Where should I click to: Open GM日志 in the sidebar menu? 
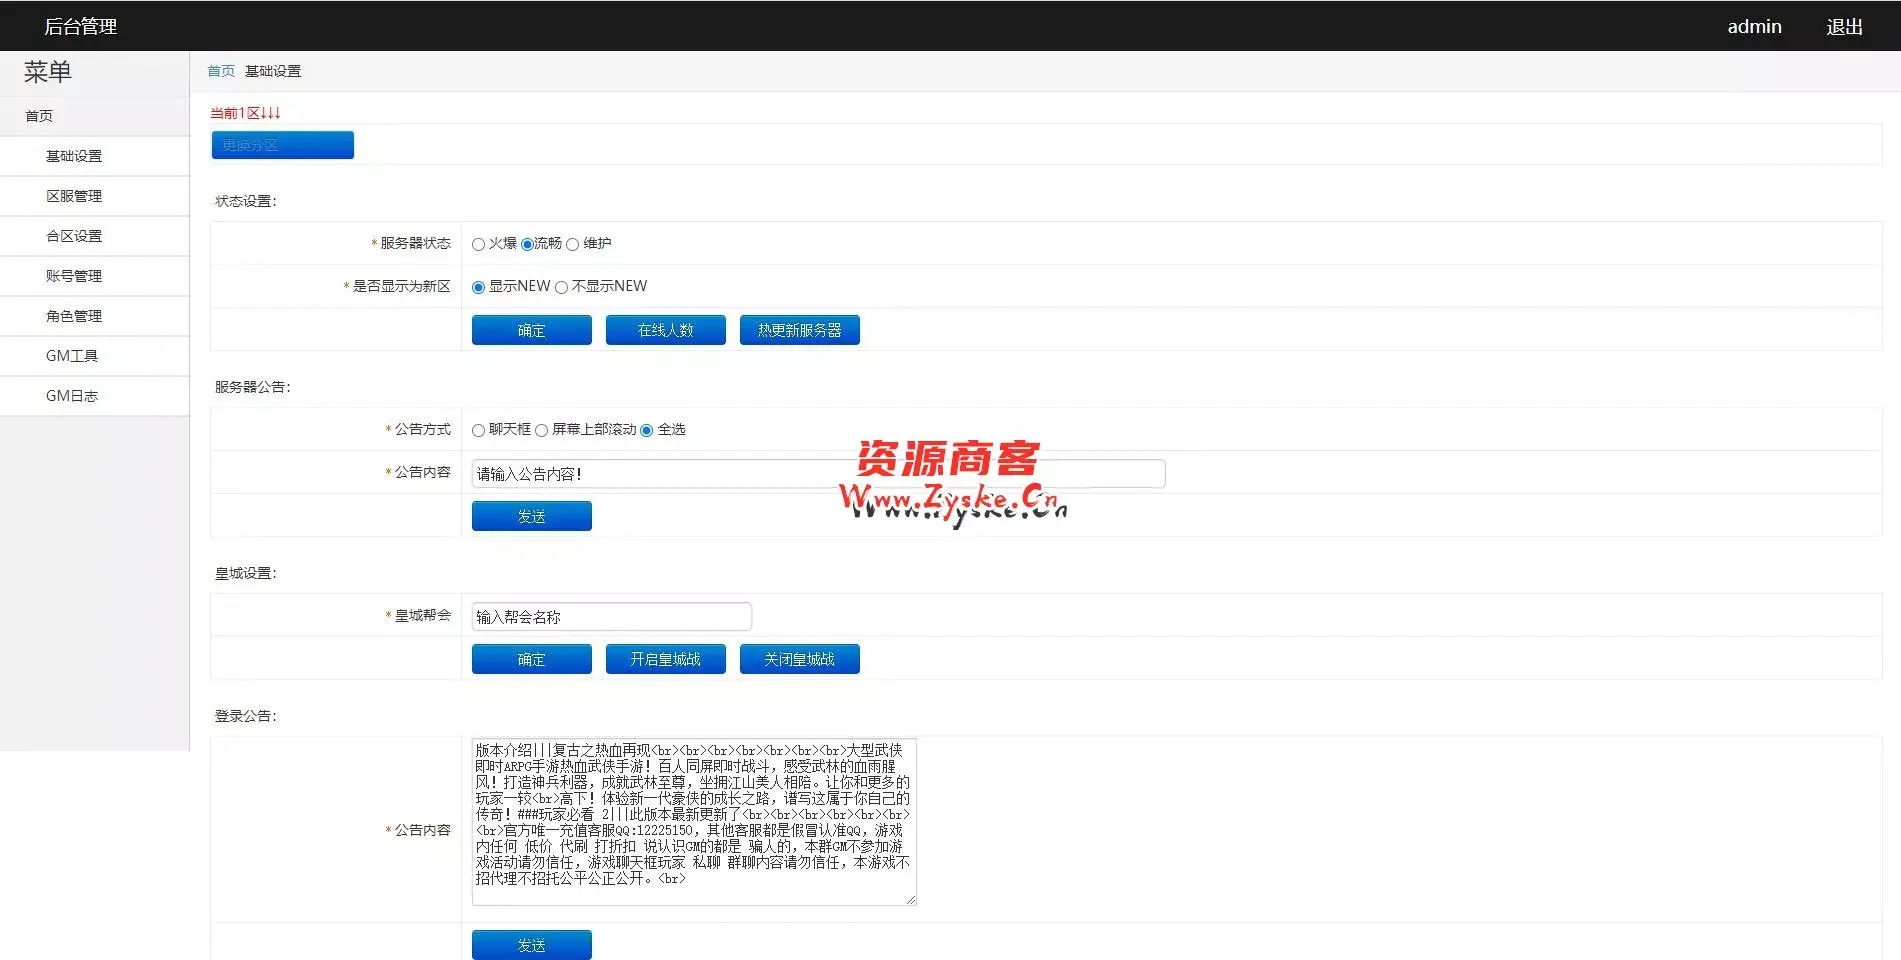[x=94, y=396]
